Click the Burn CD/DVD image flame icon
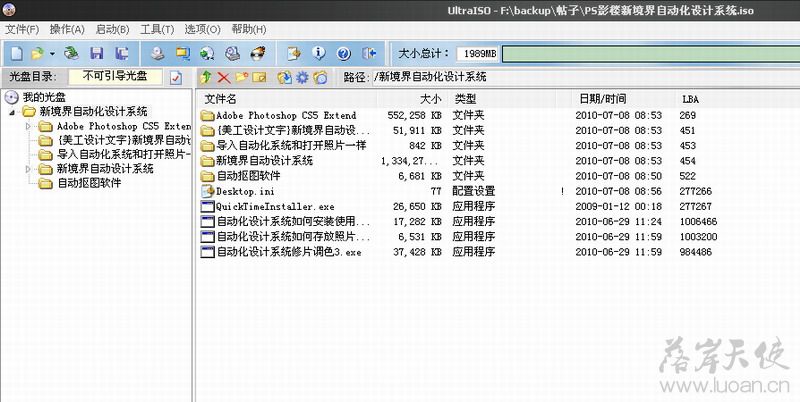The width and height of the screenshot is (800, 402). click(258, 53)
